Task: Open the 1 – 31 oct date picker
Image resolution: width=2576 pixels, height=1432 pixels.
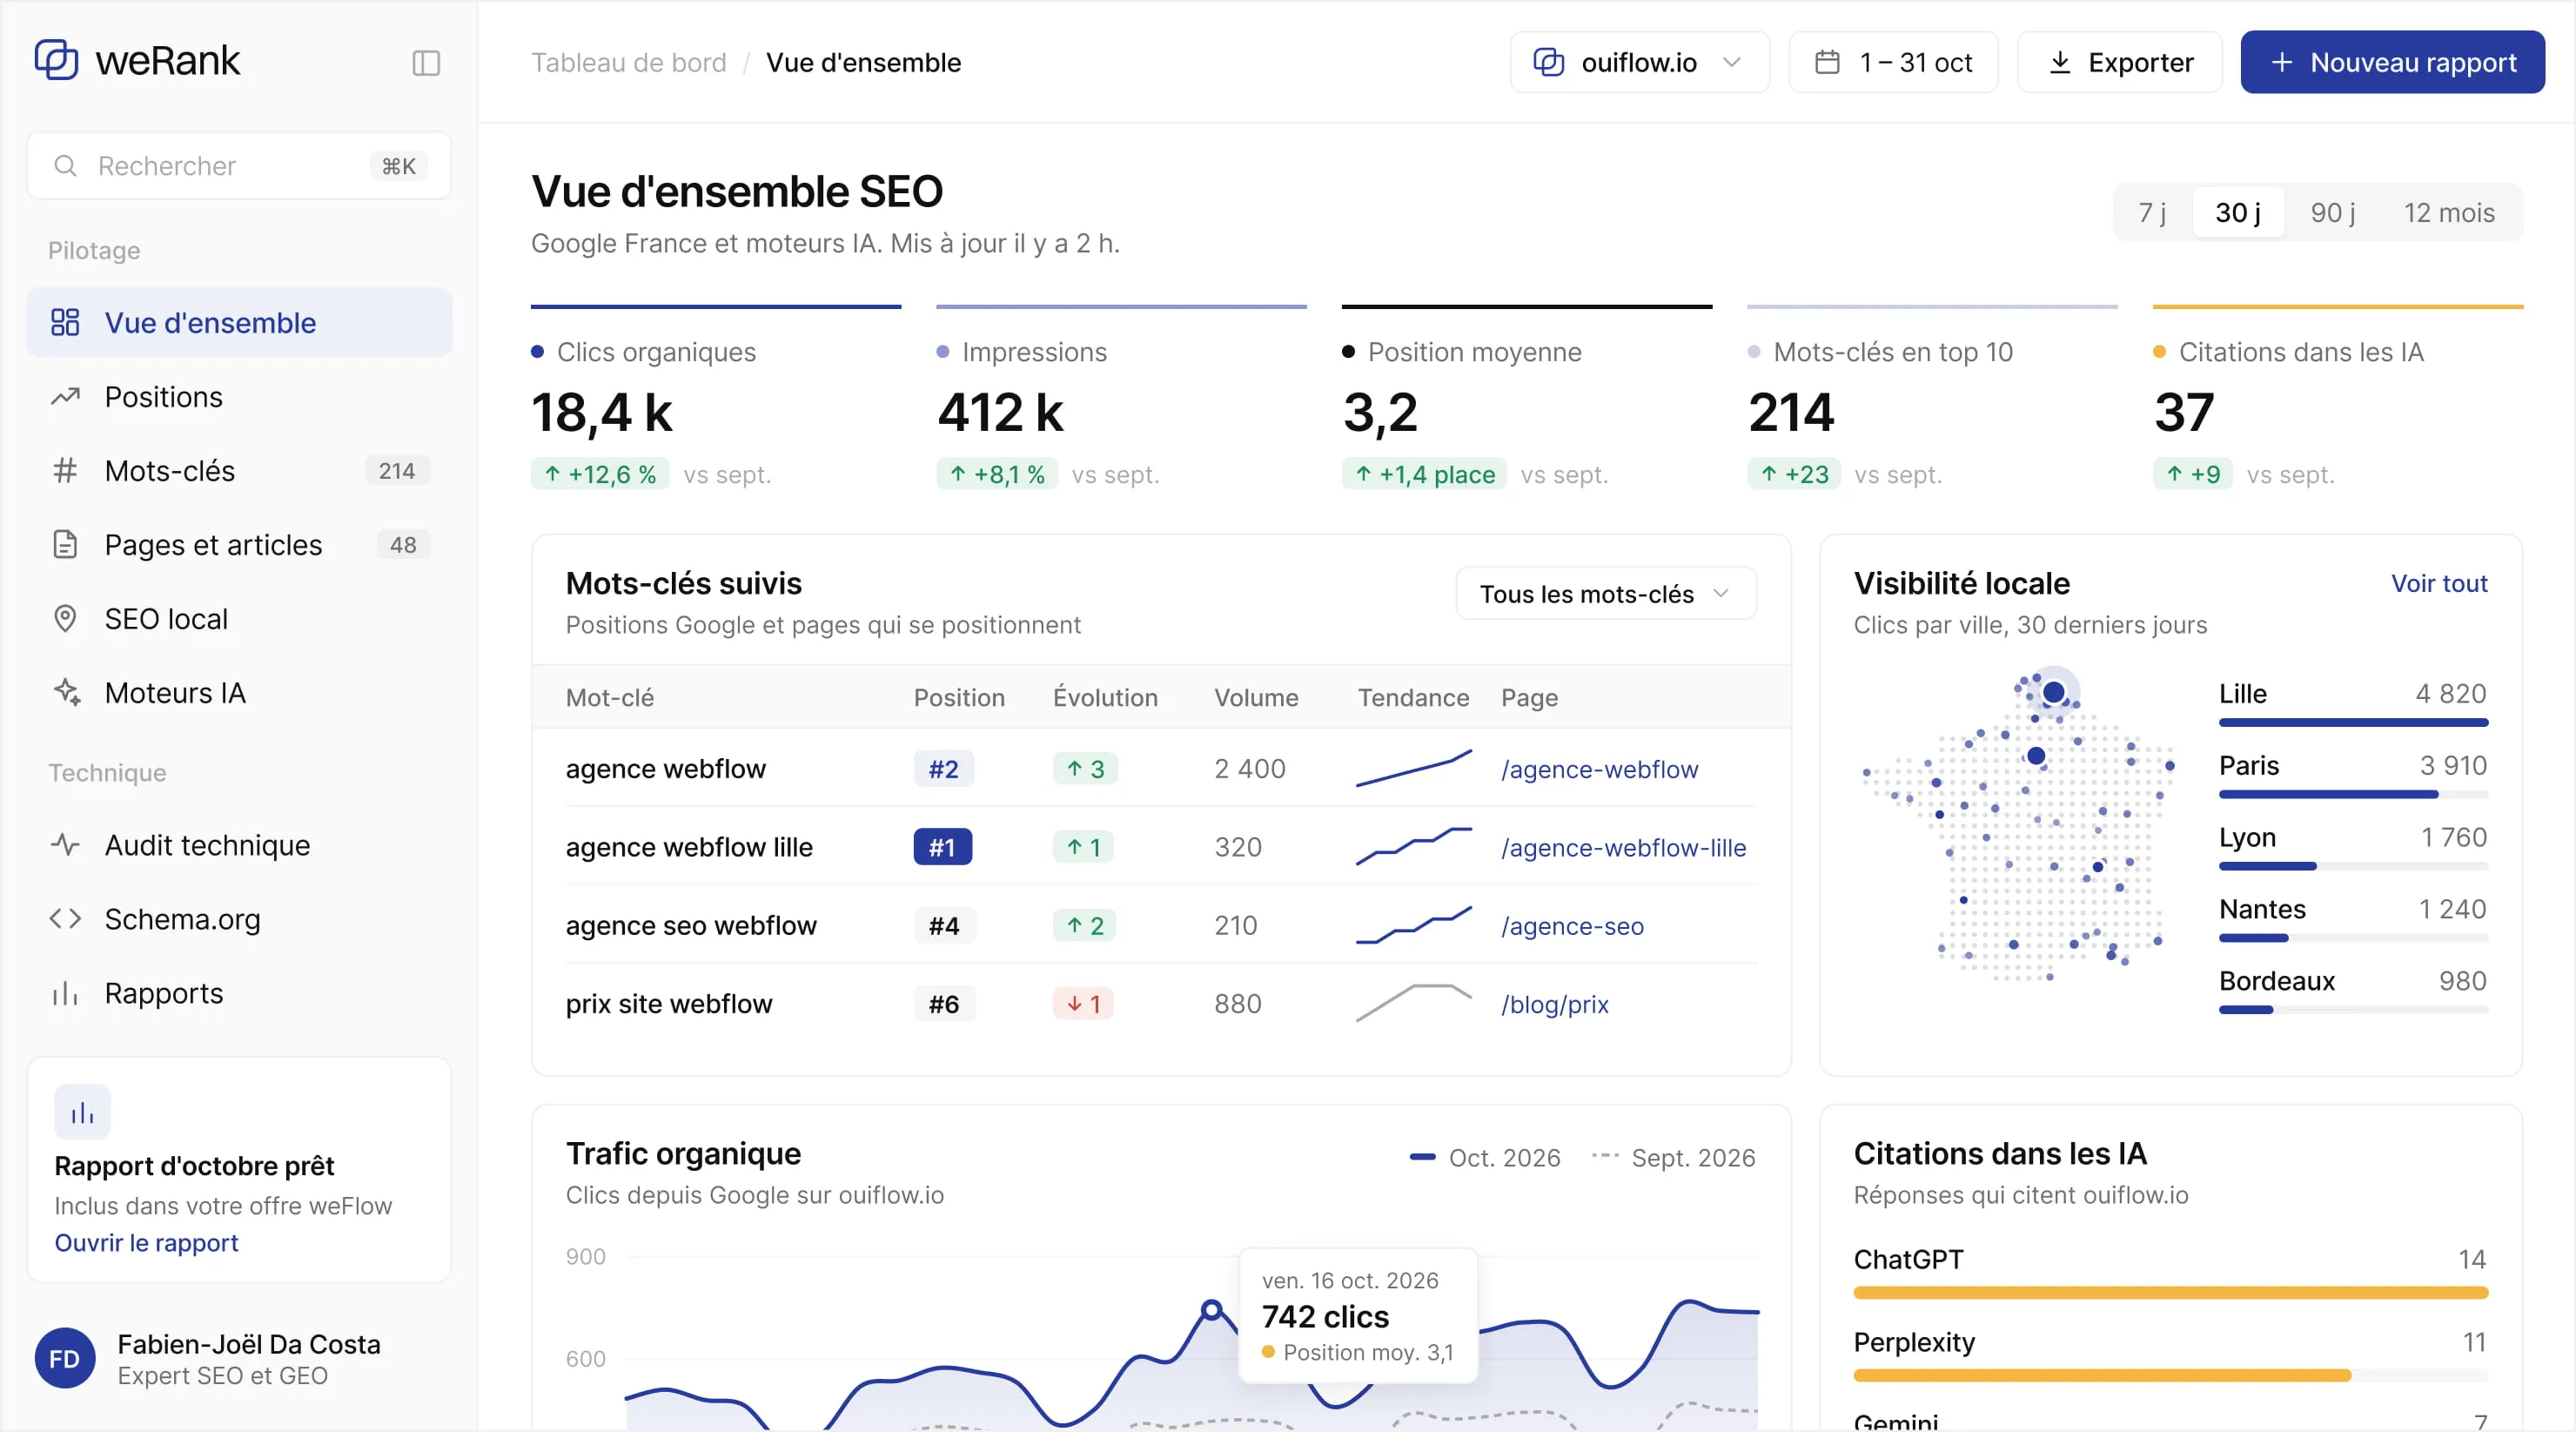Action: point(1893,62)
